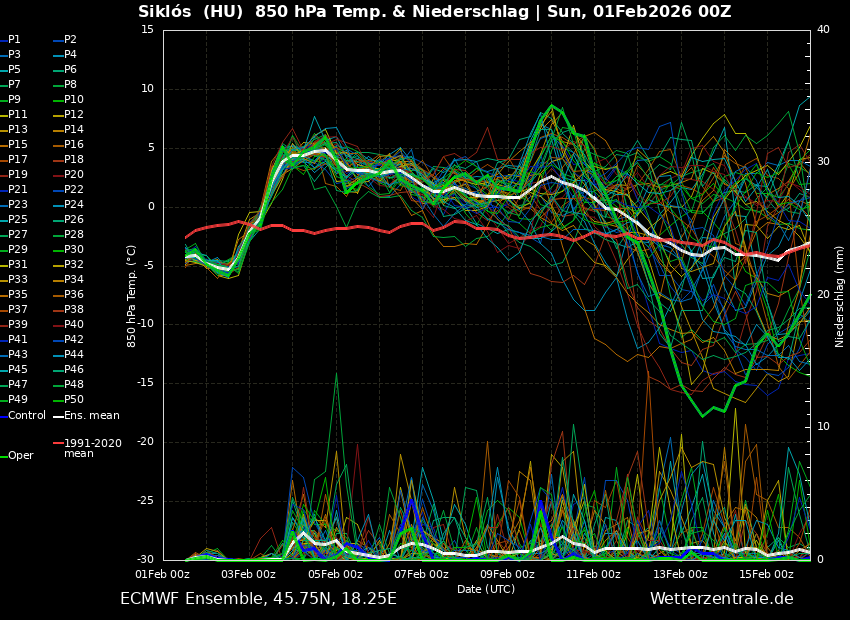
Task: Click the 01Feb 00z date tick
Action: coord(162,574)
